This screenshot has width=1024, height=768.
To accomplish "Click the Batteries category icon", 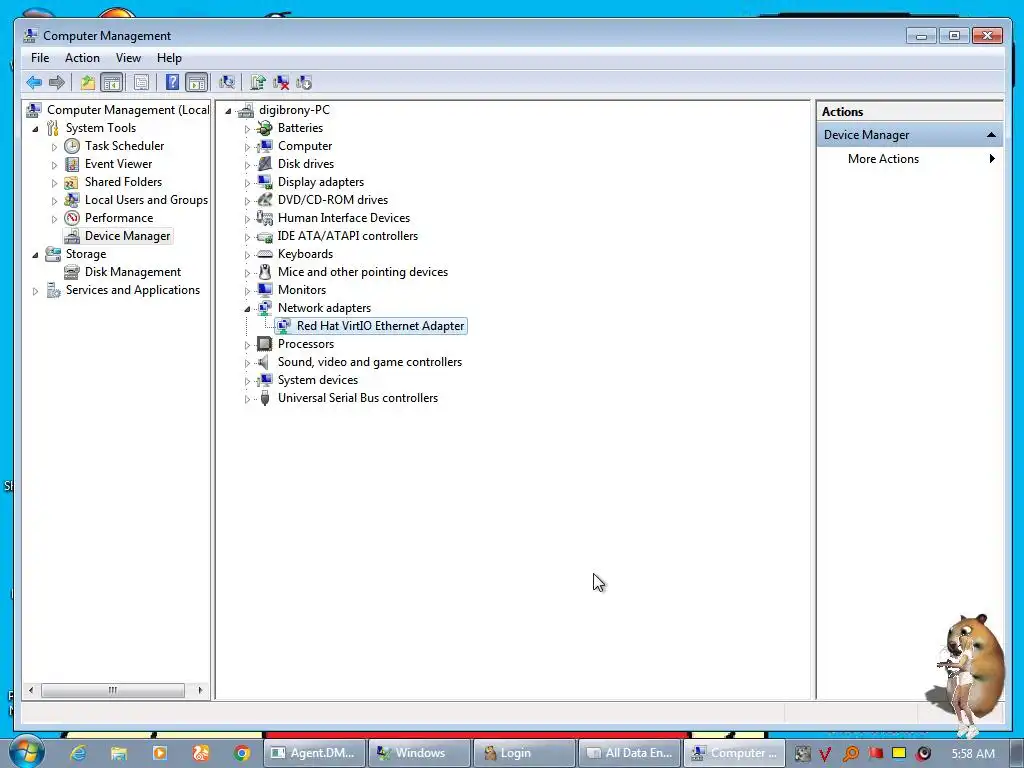I will (x=264, y=128).
